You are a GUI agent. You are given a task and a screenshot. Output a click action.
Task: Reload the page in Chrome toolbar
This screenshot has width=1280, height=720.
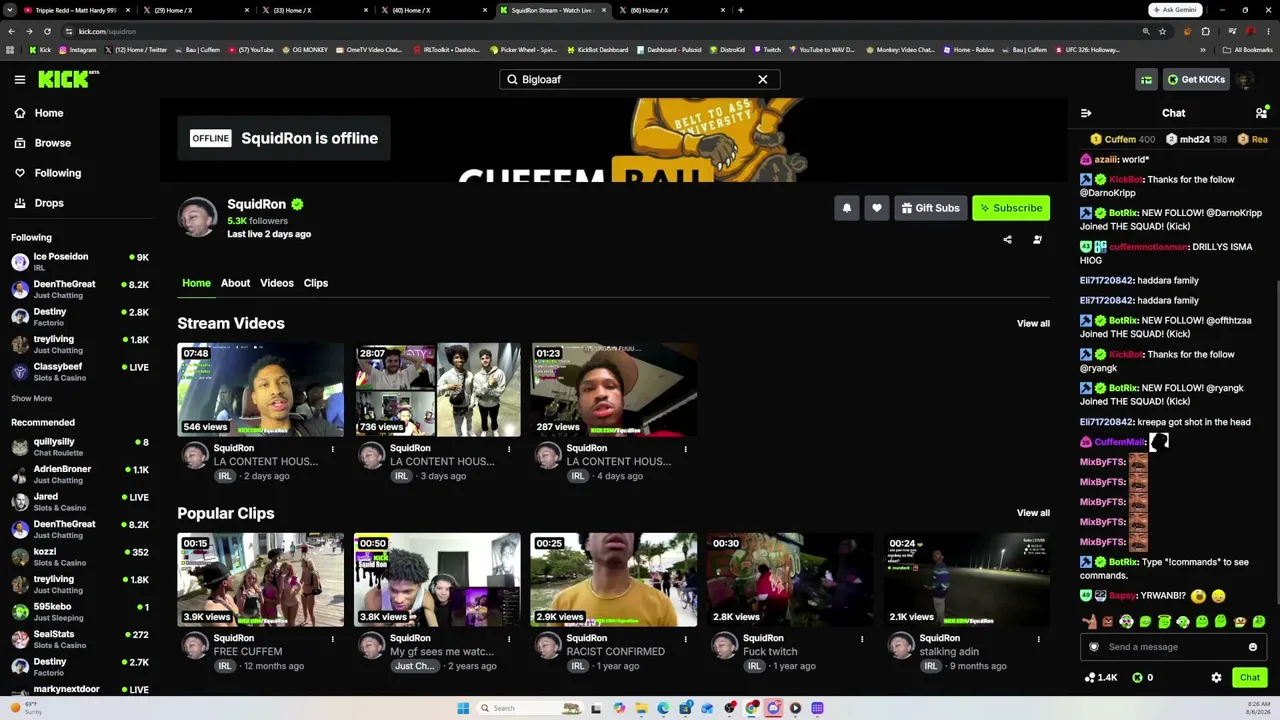pos(47,31)
